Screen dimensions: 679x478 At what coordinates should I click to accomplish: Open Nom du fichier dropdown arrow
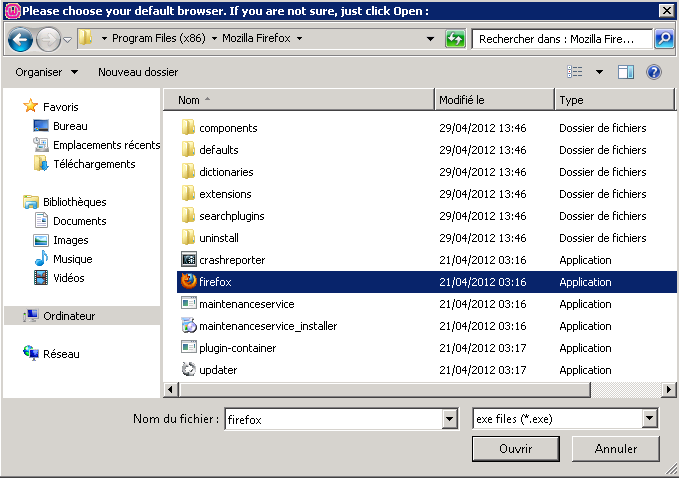449,419
